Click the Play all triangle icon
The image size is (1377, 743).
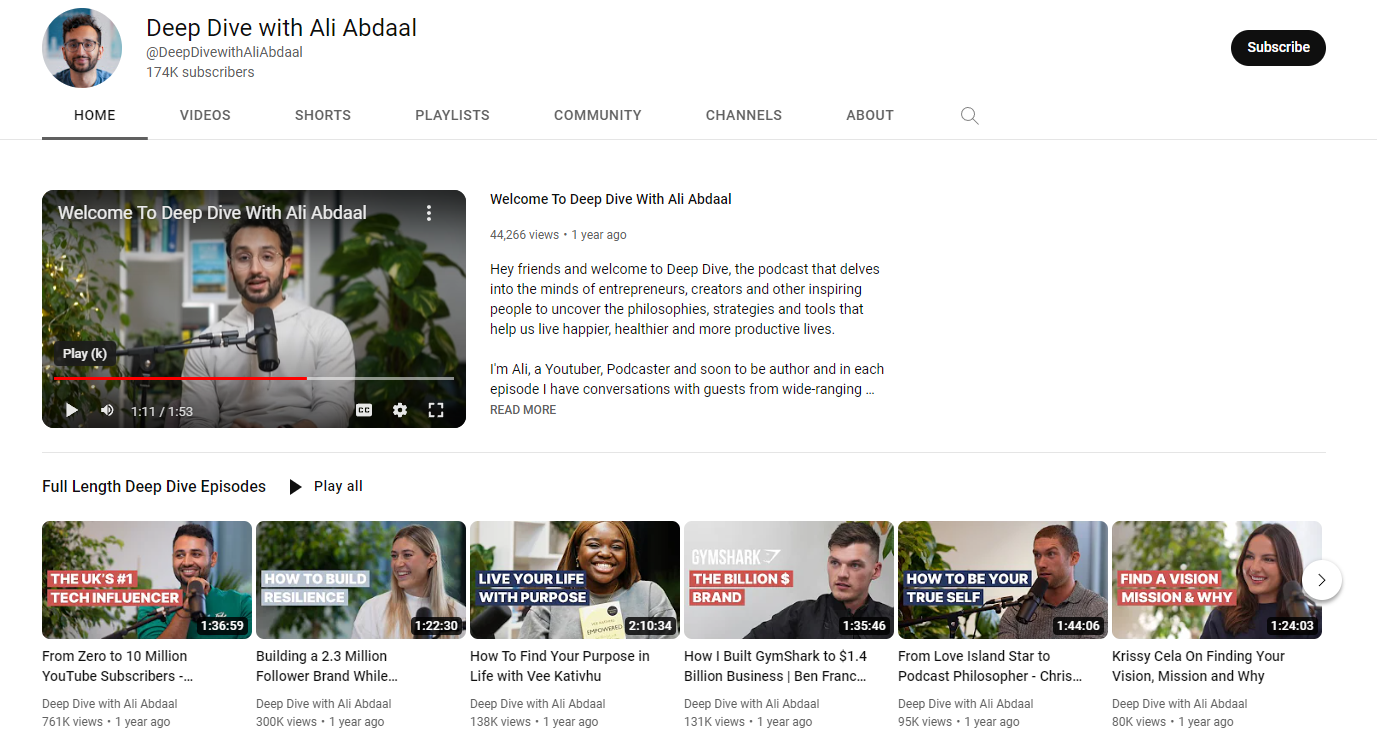[x=295, y=487]
